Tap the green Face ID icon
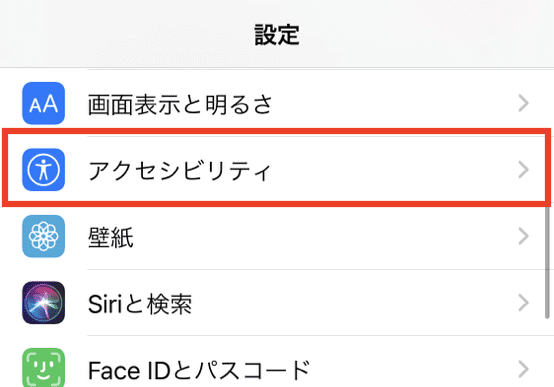This screenshot has height=387, width=554. click(x=43, y=368)
